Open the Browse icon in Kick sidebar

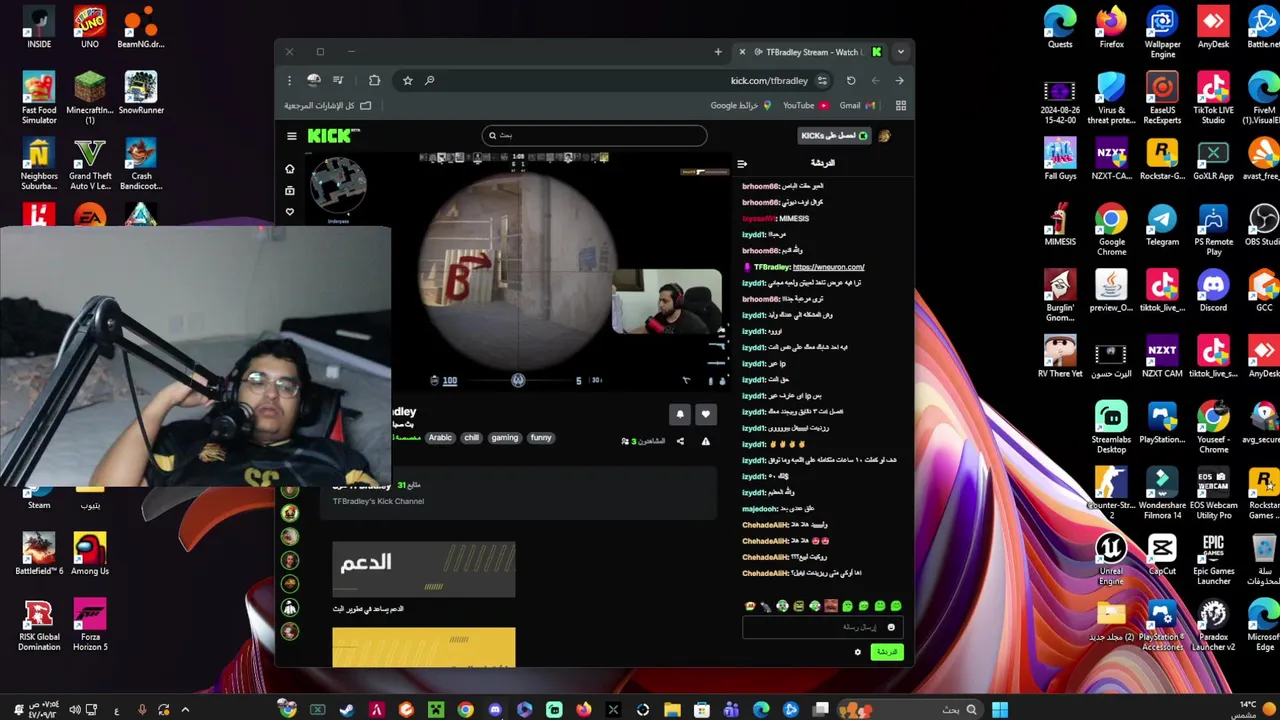[290, 190]
